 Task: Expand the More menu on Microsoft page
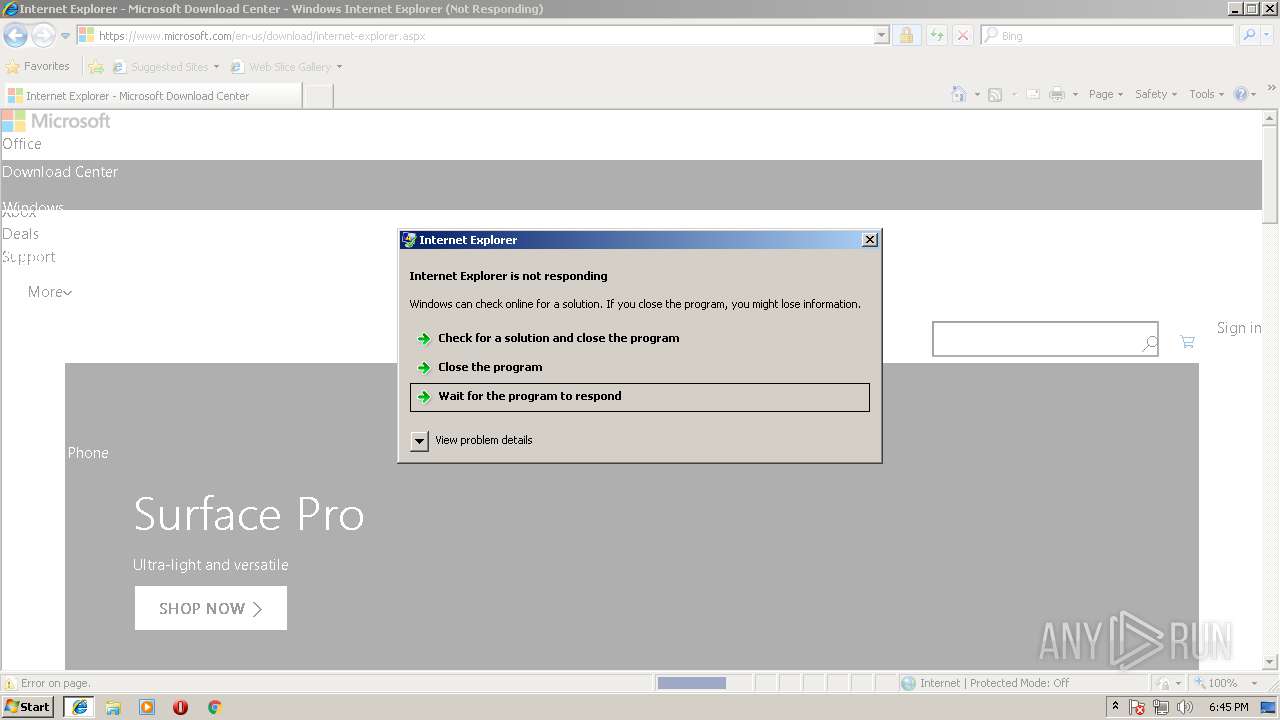tap(50, 292)
